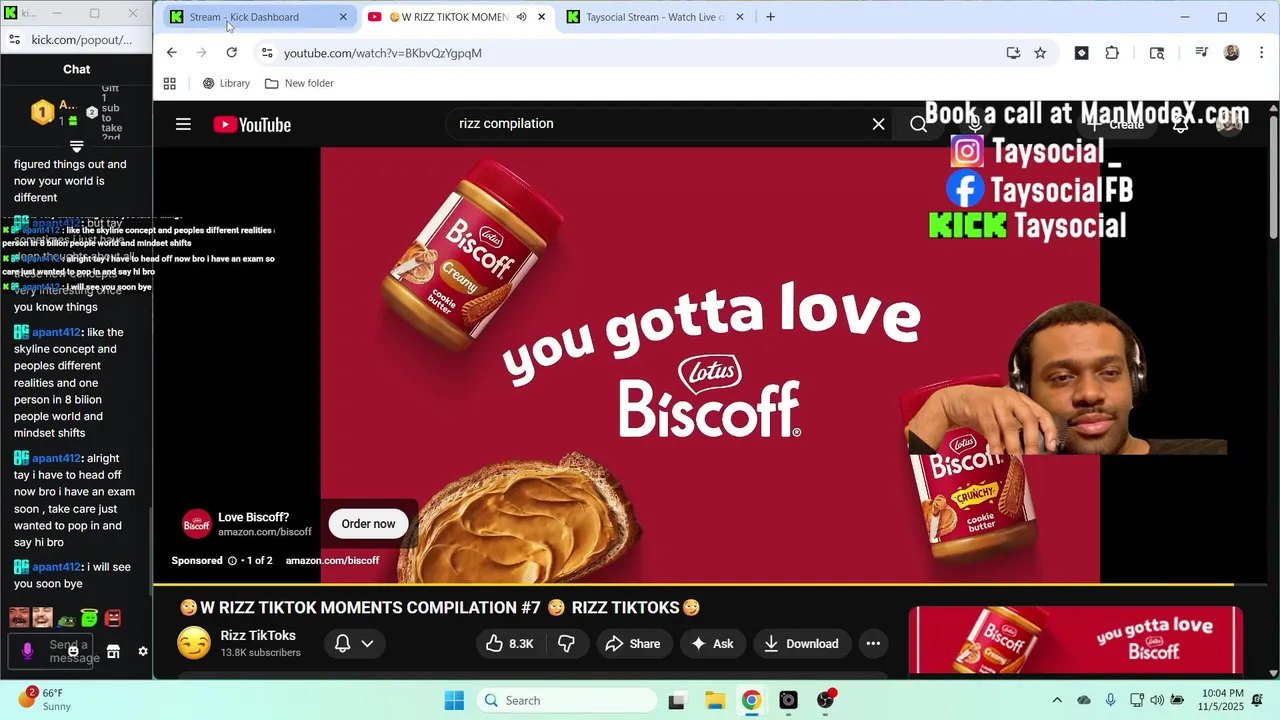Viewport: 1280px width, 720px height.
Task: Click the yellow ad progress bar
Action: tap(695, 584)
